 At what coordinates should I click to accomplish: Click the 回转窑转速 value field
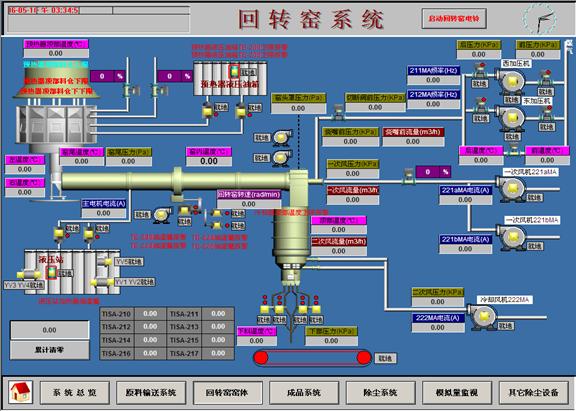pyautogui.click(x=249, y=204)
